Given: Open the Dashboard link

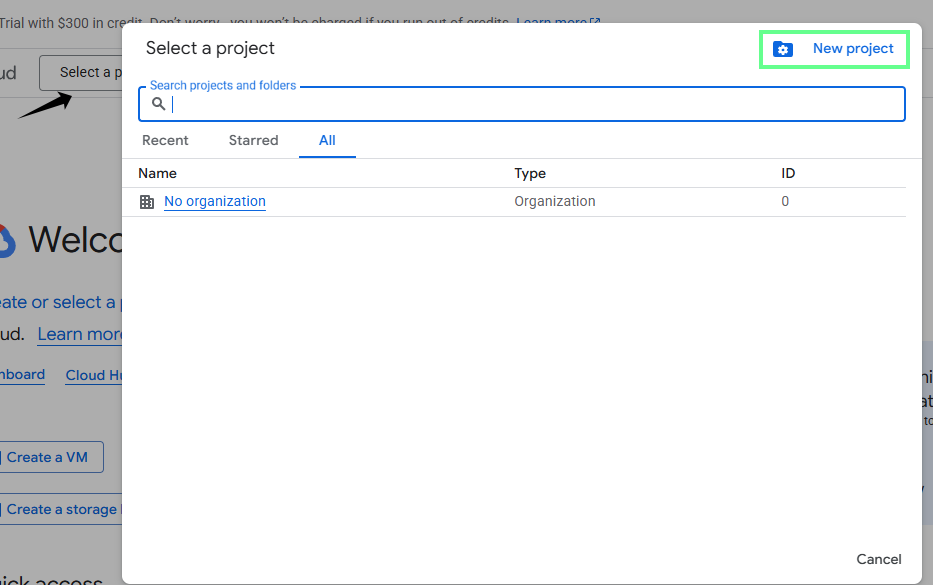Looking at the screenshot, I should (x=22, y=374).
